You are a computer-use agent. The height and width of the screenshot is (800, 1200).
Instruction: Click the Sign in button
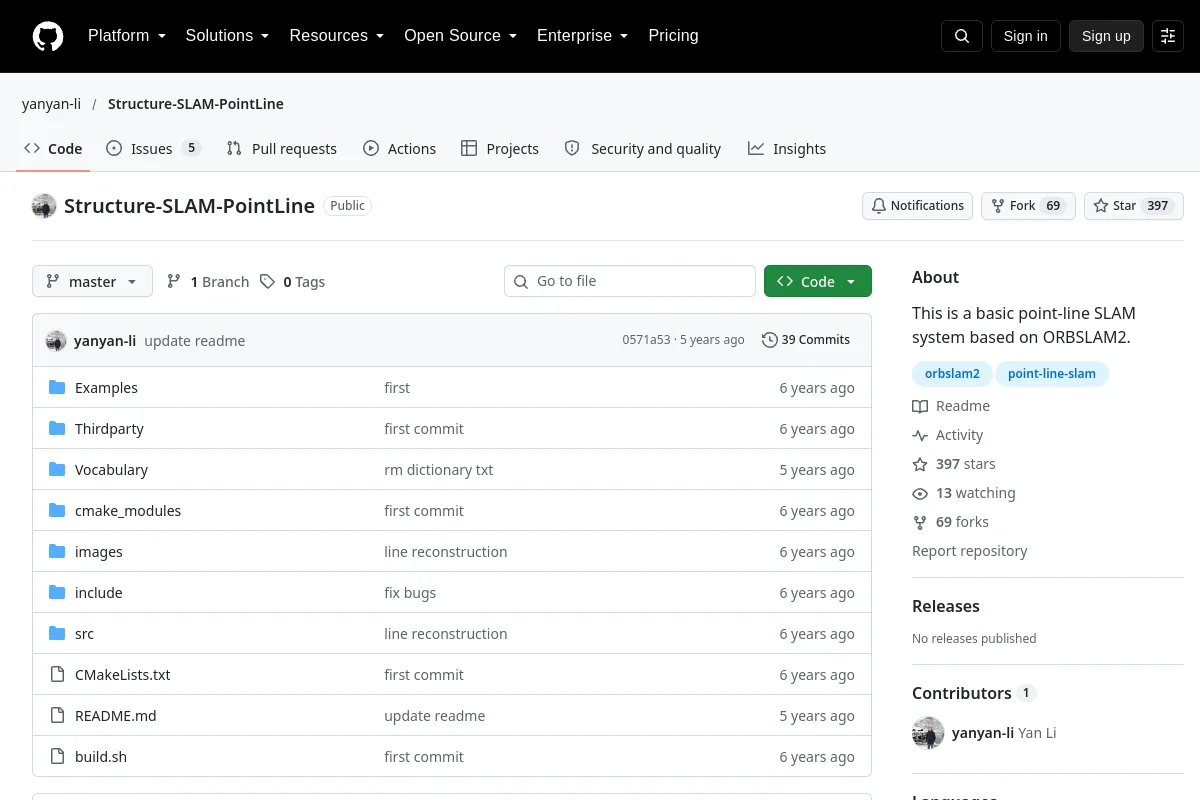[1025, 36]
